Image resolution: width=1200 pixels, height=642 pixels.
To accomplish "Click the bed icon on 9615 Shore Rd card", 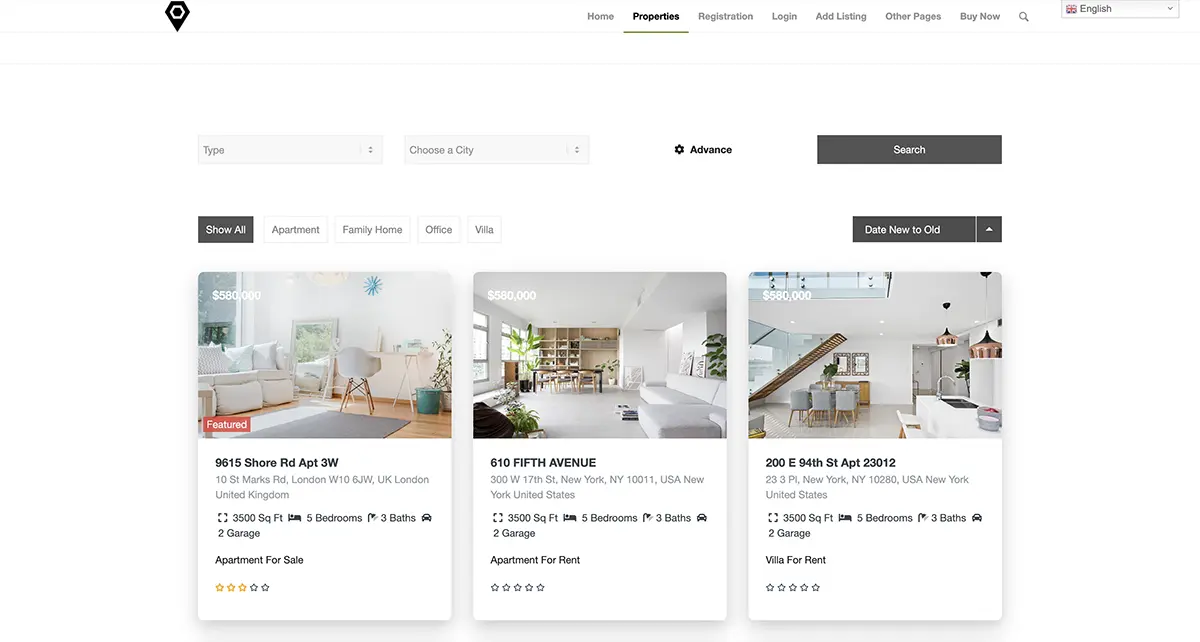I will (x=294, y=518).
